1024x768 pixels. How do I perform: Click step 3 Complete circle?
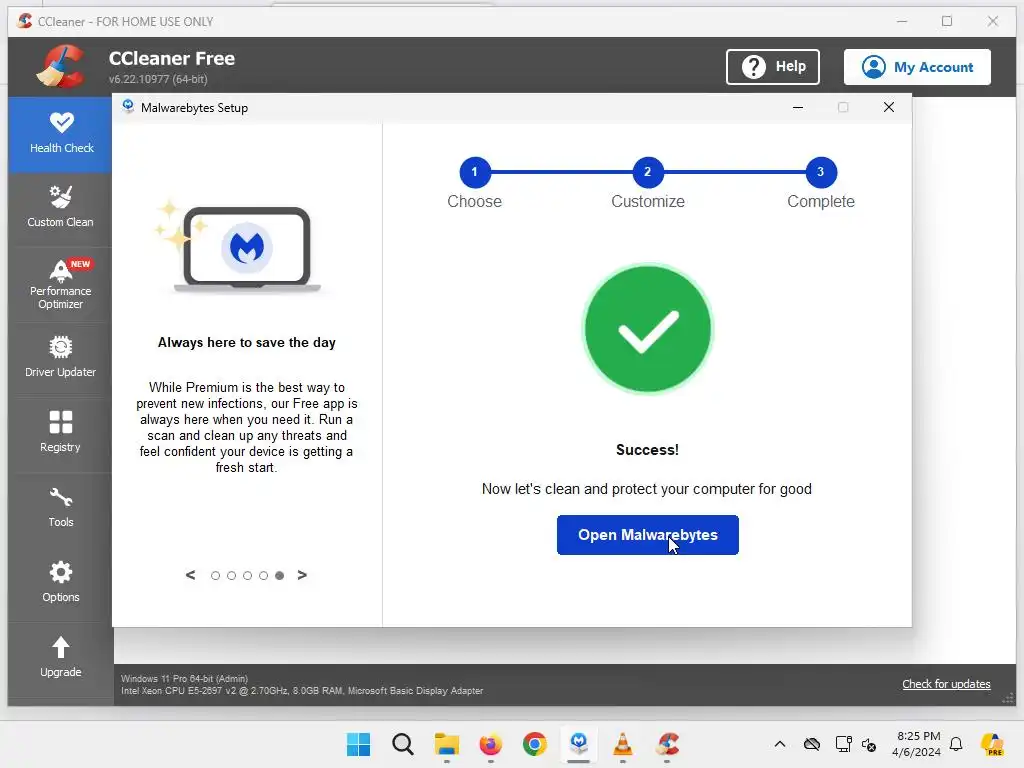(x=821, y=172)
